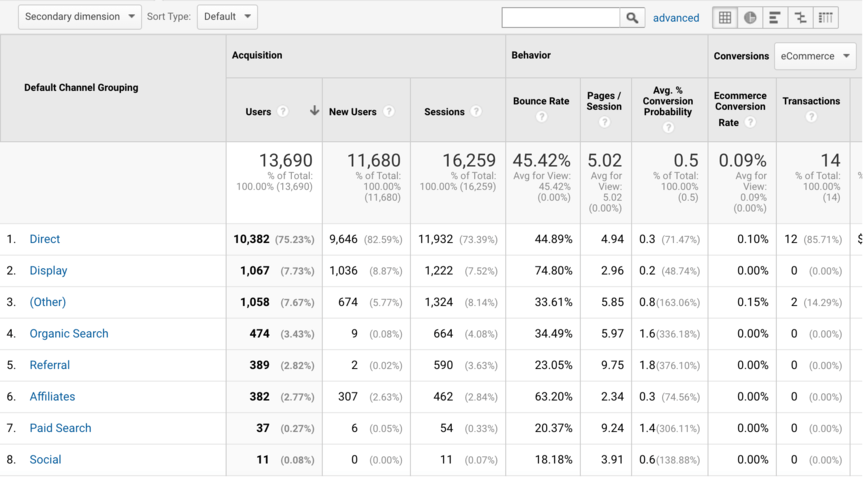
Task: Switch to the data table view
Action: click(725, 18)
